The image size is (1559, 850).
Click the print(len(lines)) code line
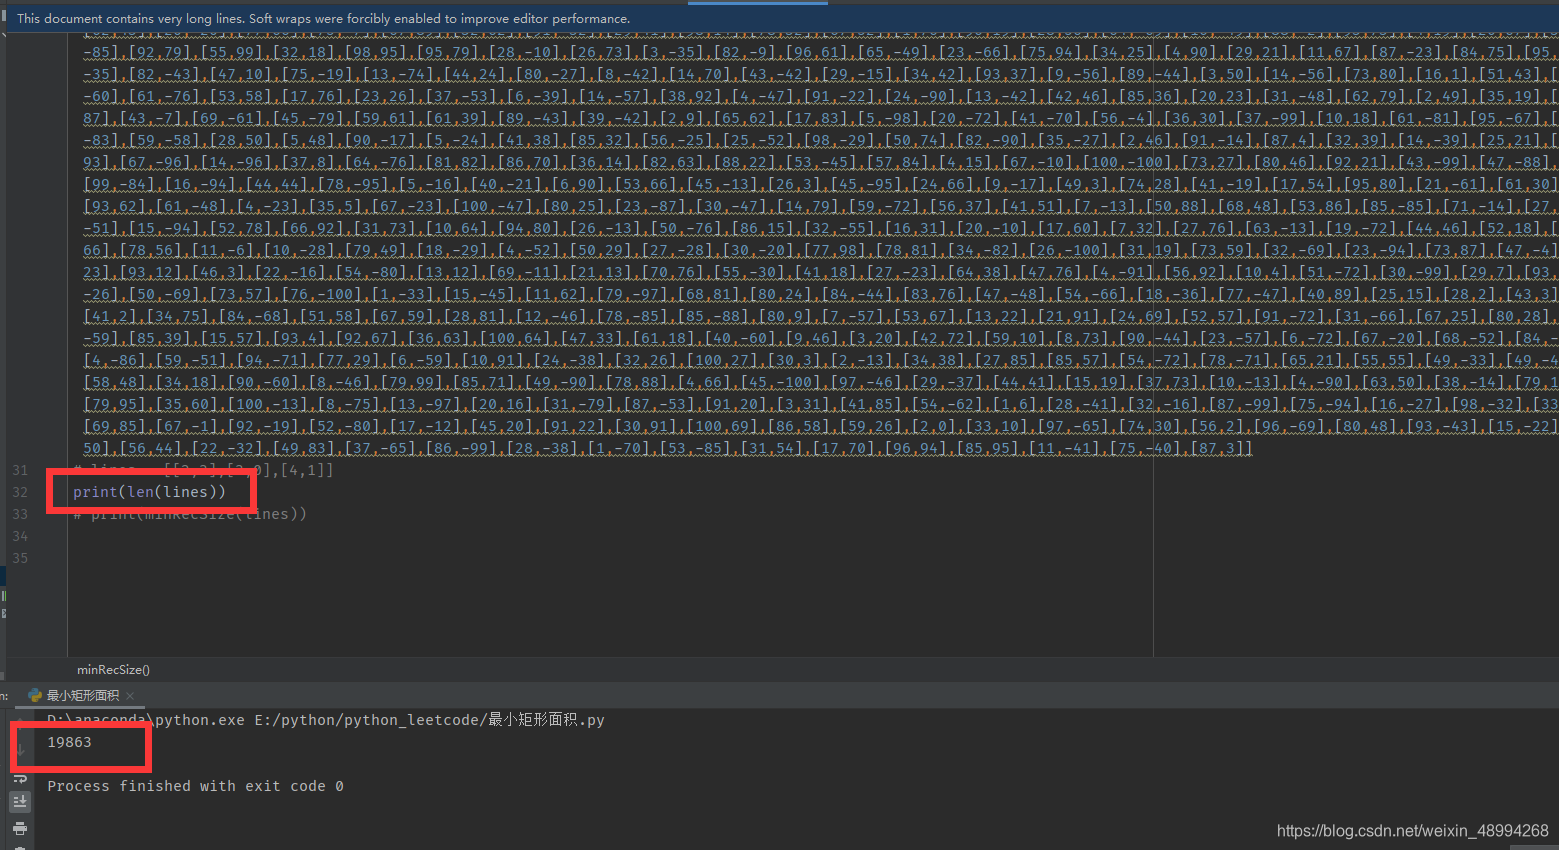150,492
